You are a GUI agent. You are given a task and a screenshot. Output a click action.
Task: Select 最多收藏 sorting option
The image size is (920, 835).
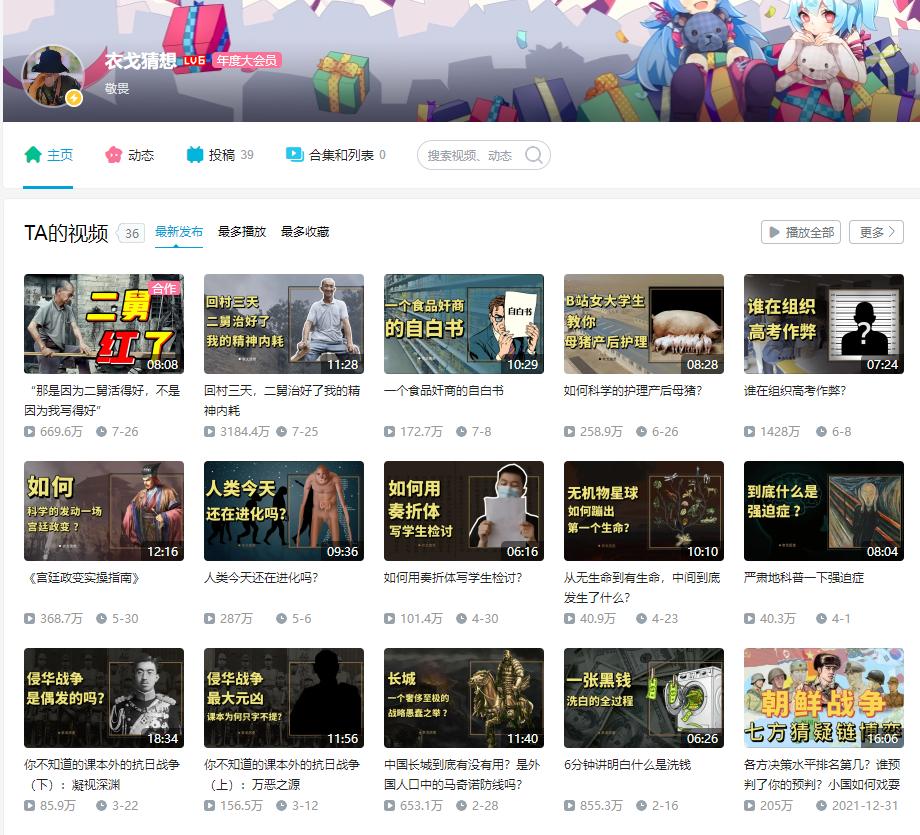(x=306, y=231)
